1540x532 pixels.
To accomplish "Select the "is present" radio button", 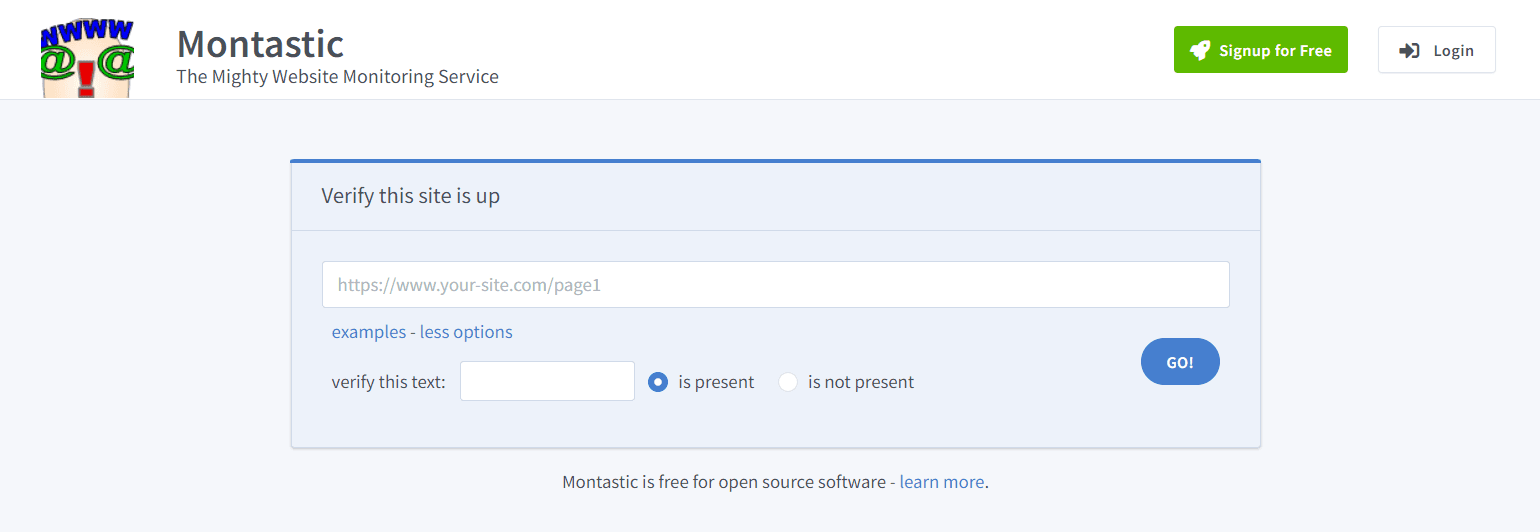I will coord(658,382).
